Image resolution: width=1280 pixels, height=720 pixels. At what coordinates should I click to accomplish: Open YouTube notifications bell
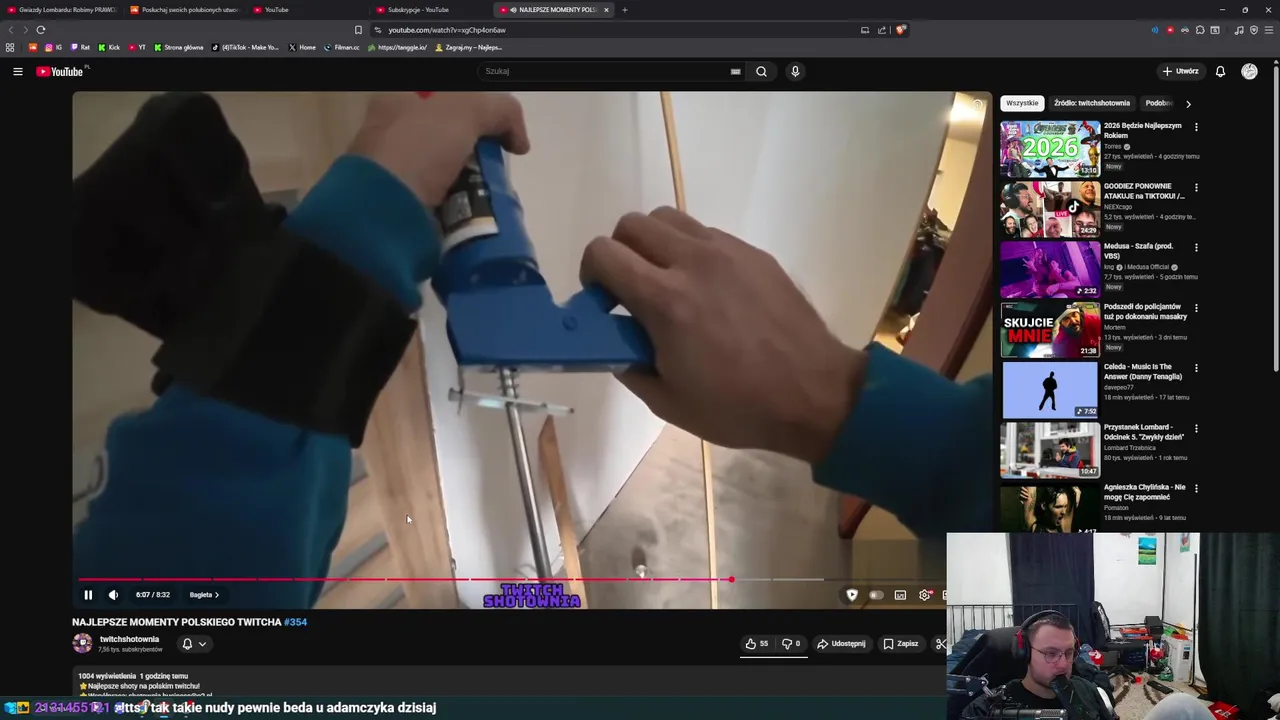click(x=1220, y=71)
